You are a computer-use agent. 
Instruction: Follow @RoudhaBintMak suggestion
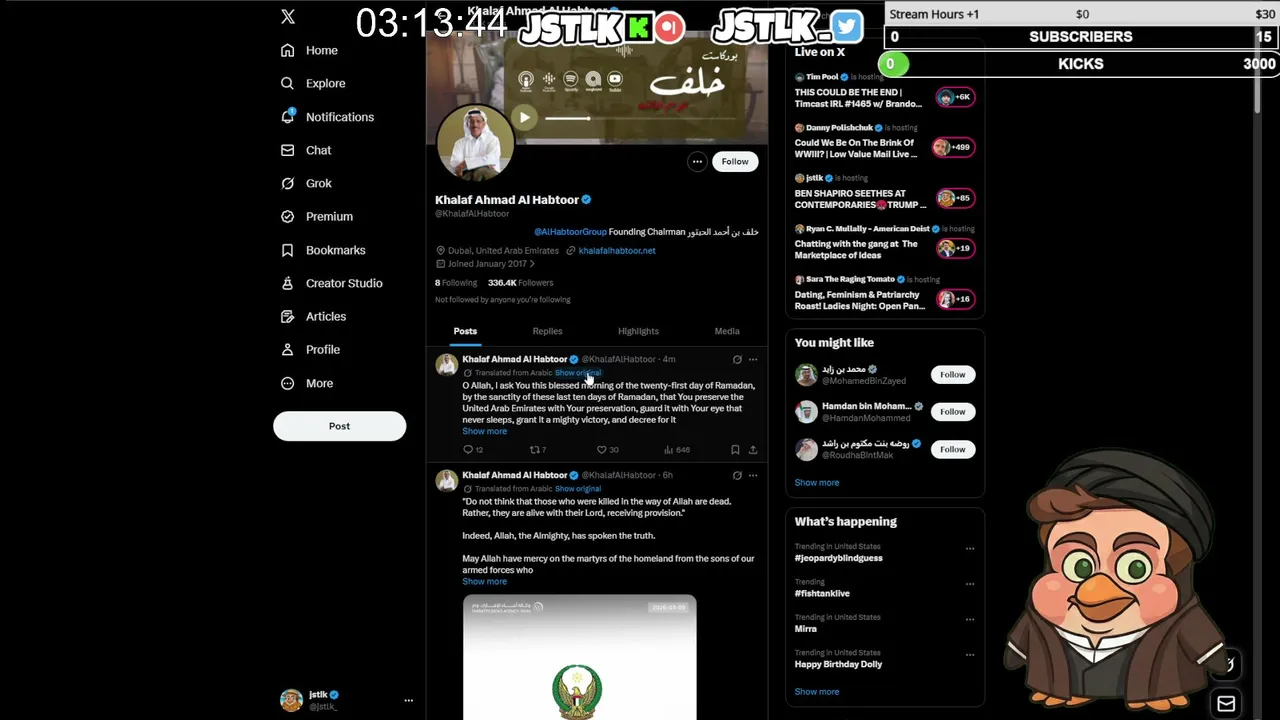[x=952, y=449]
